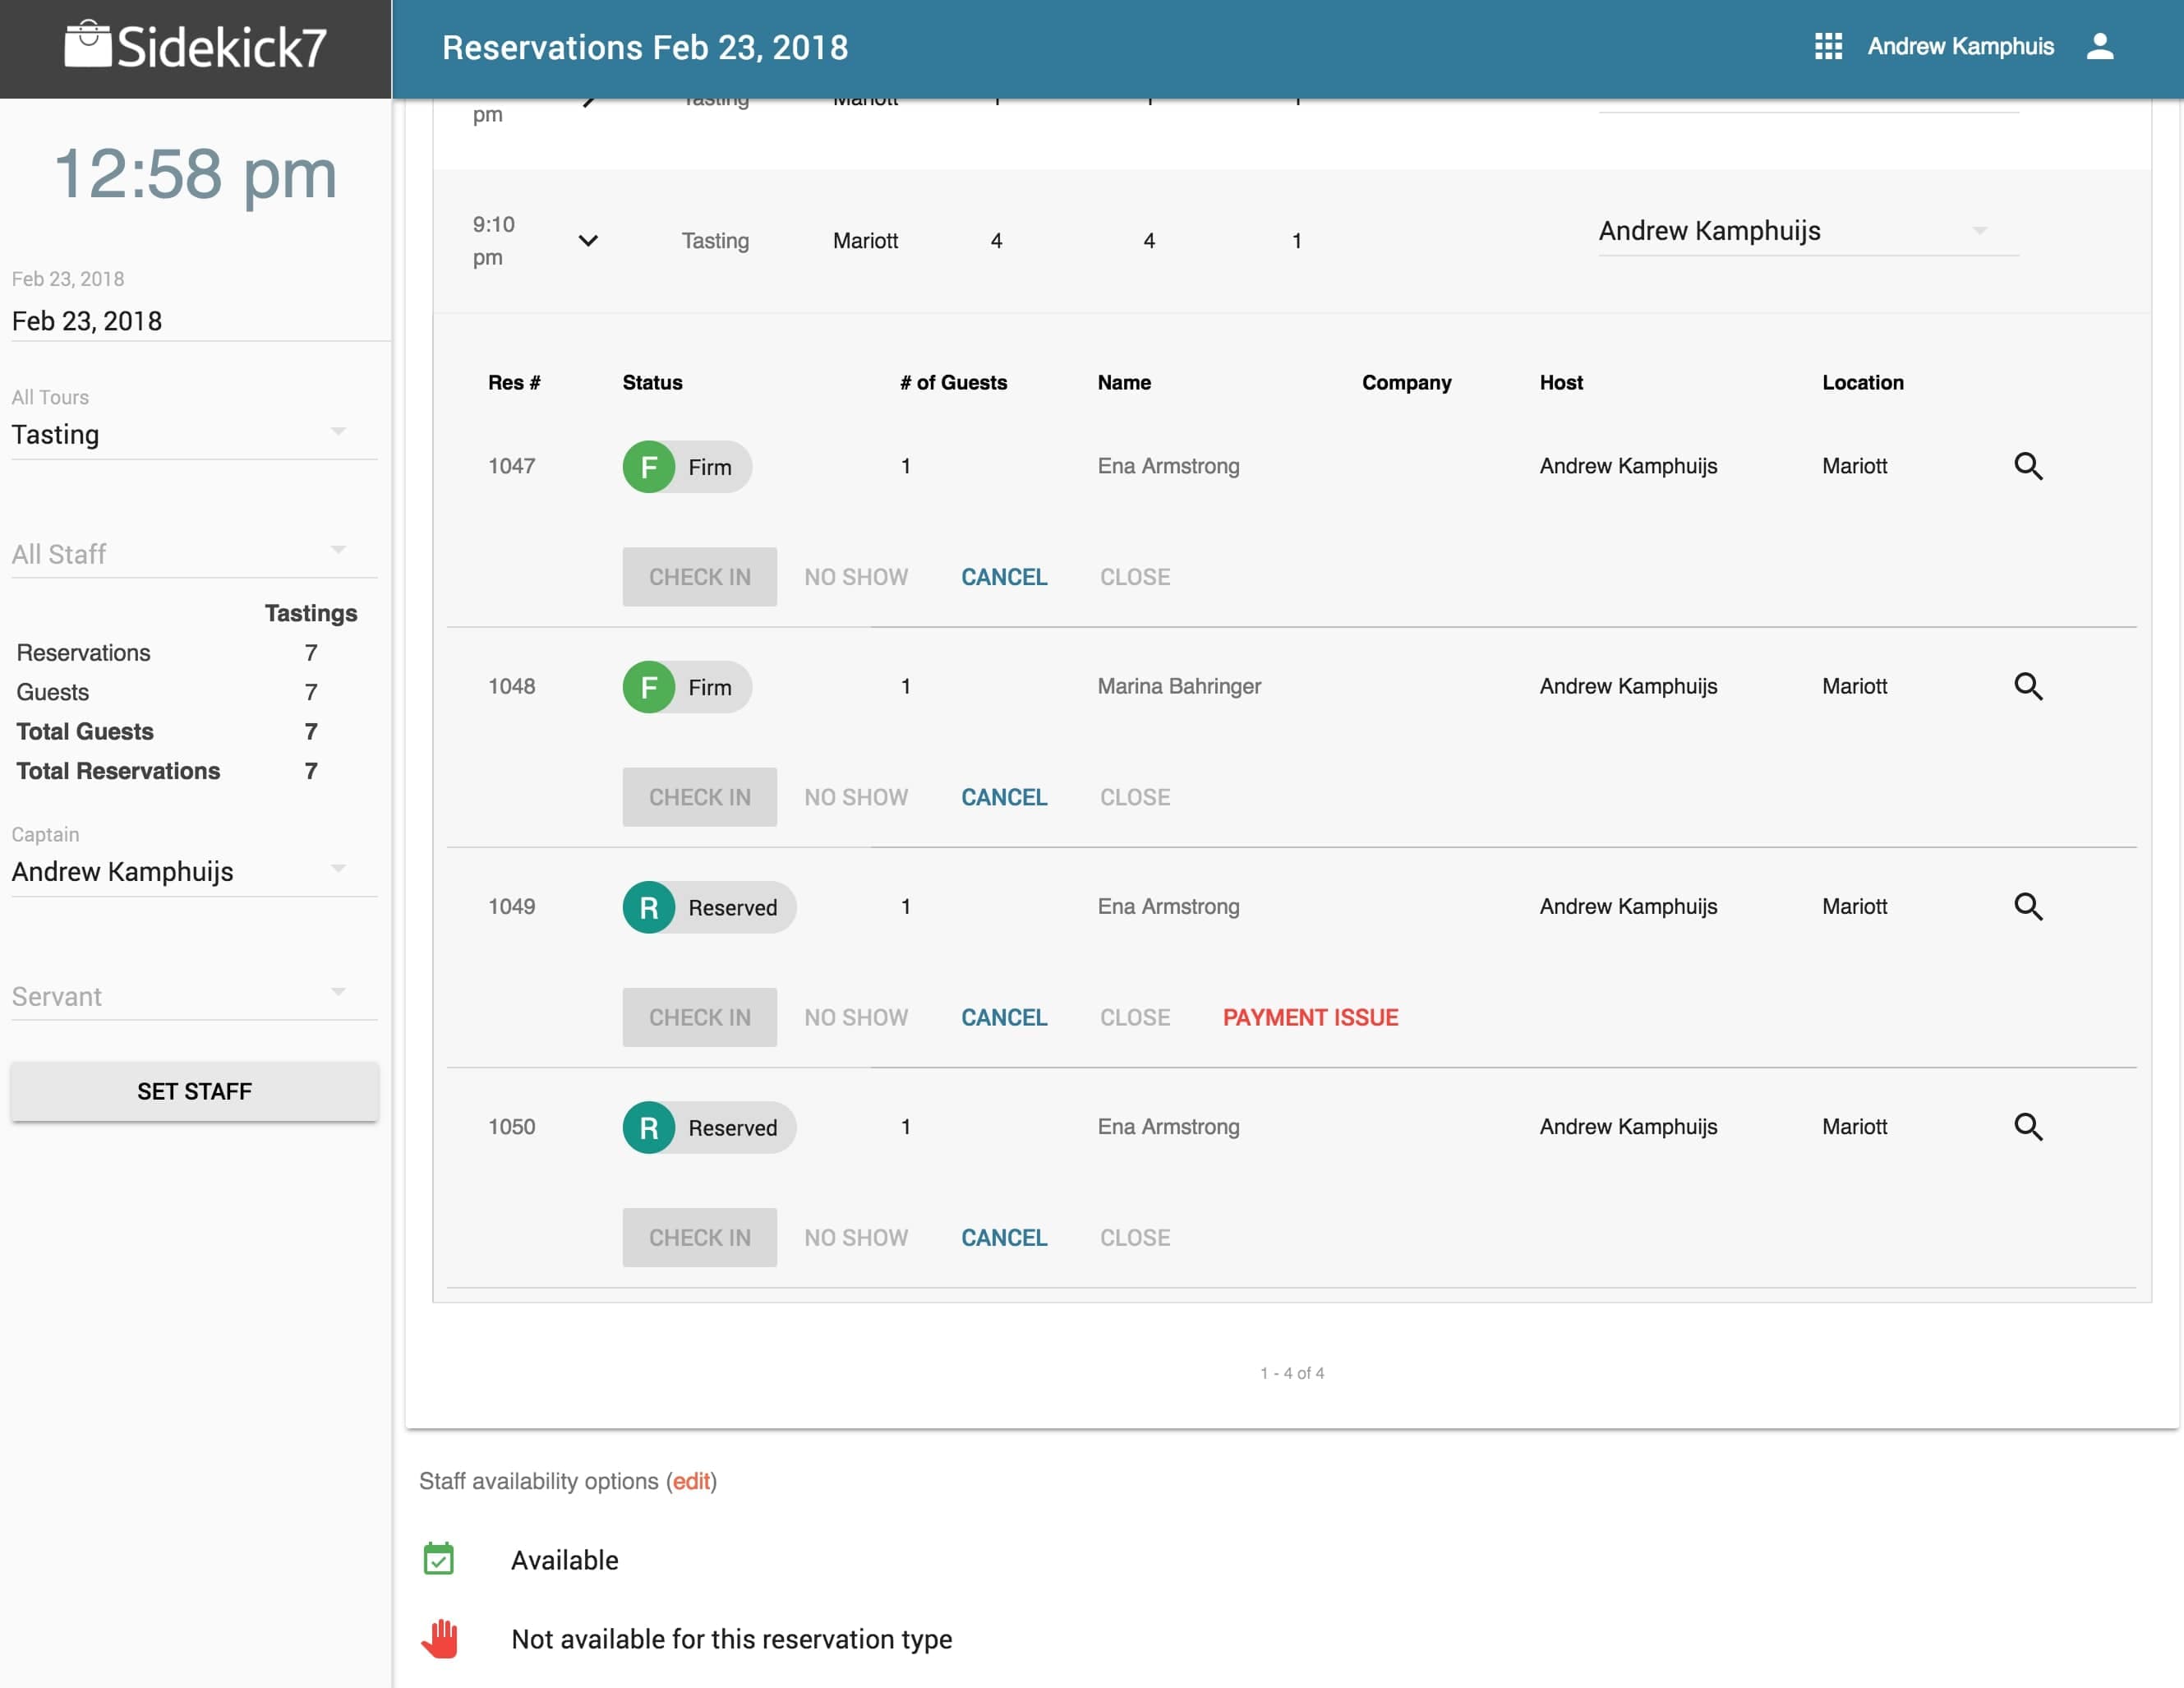Screen dimensions: 2184x1688
Task: Click the red hand availability icon
Action: pos(440,1637)
